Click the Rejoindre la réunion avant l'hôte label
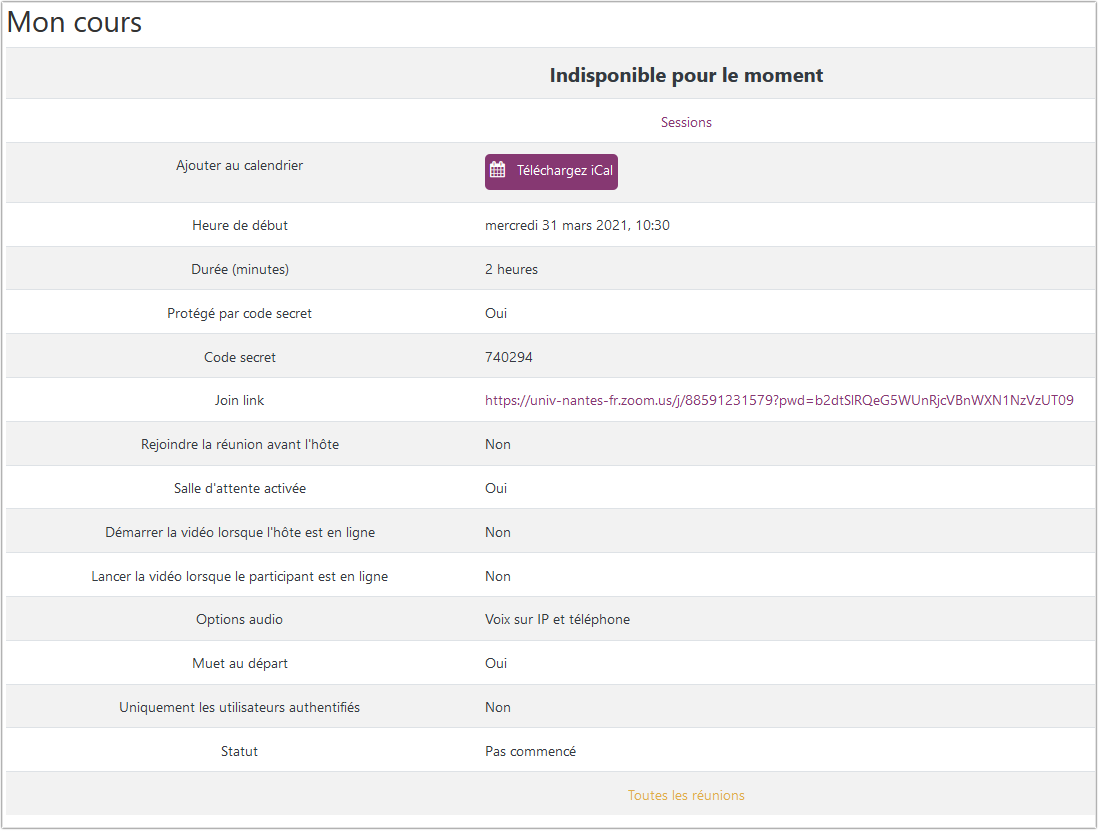 point(240,444)
